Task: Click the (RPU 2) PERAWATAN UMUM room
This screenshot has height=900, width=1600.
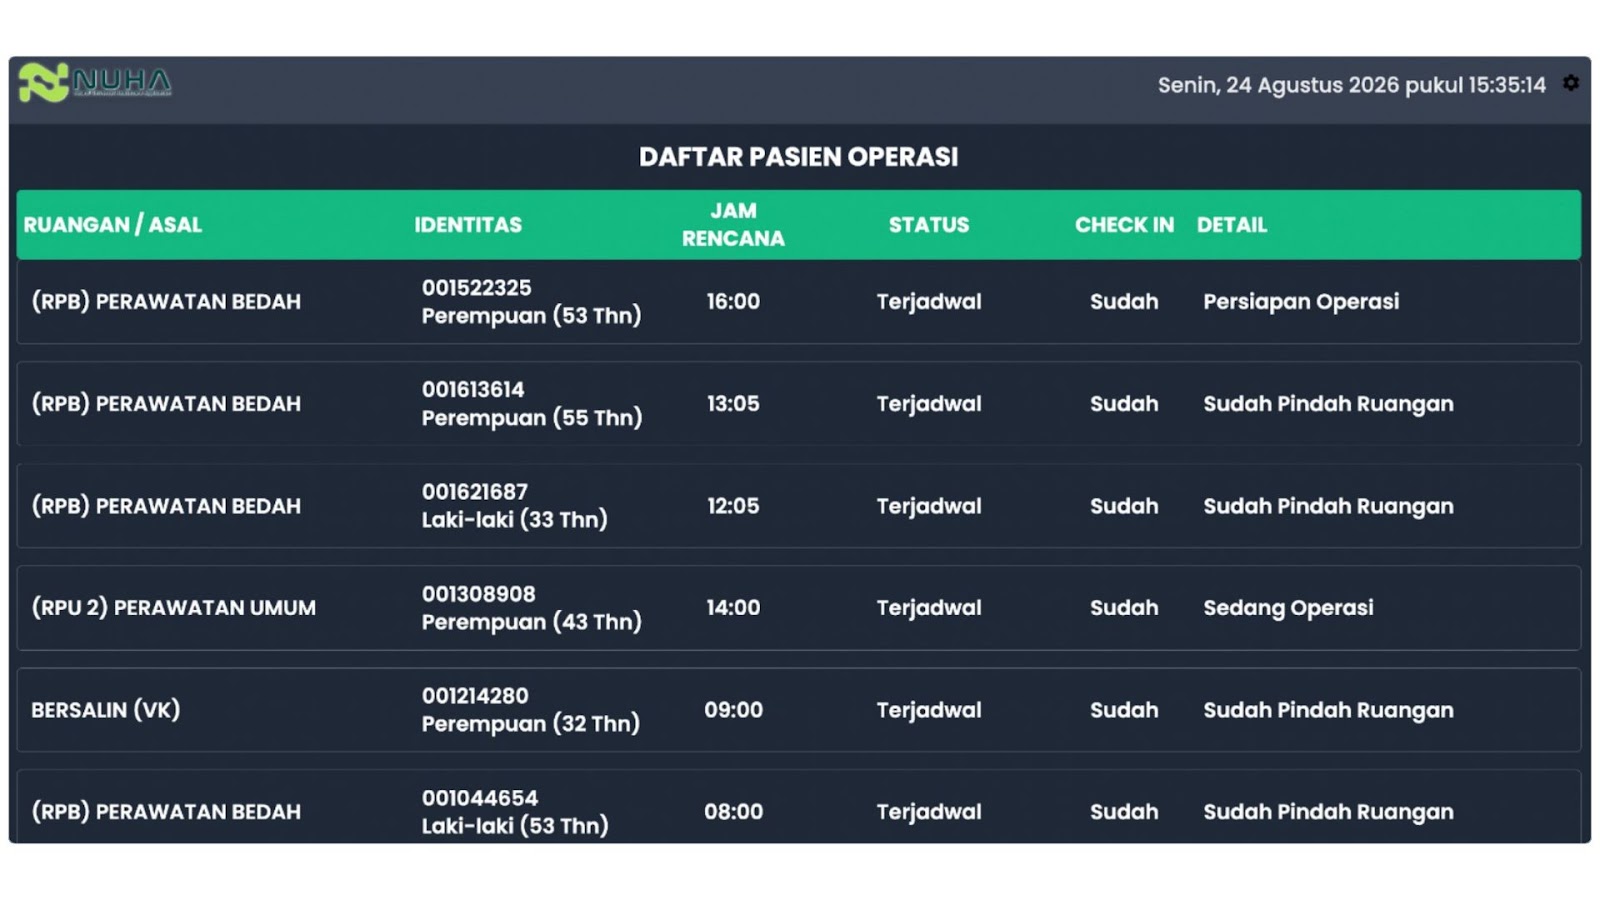Action: coord(173,608)
